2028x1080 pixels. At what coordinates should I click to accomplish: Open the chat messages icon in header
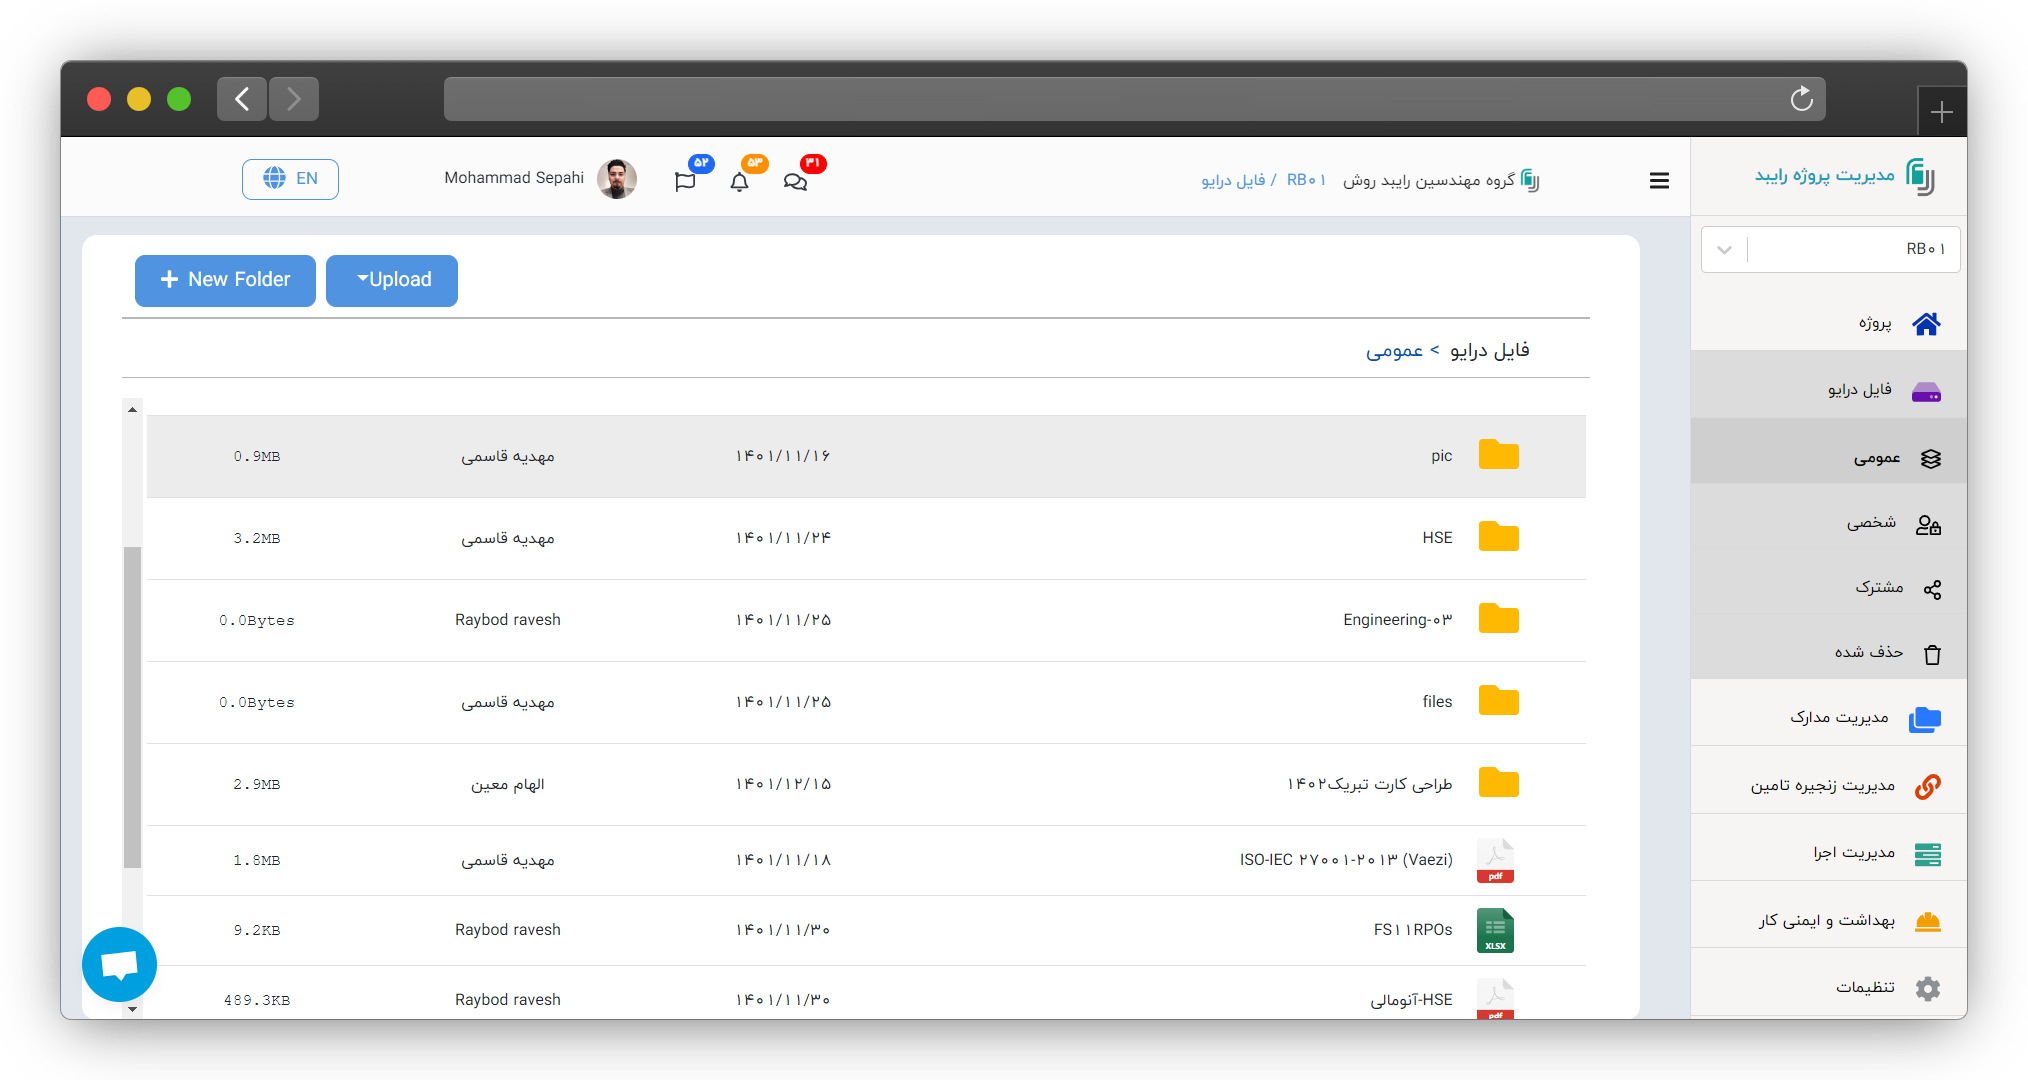(795, 182)
